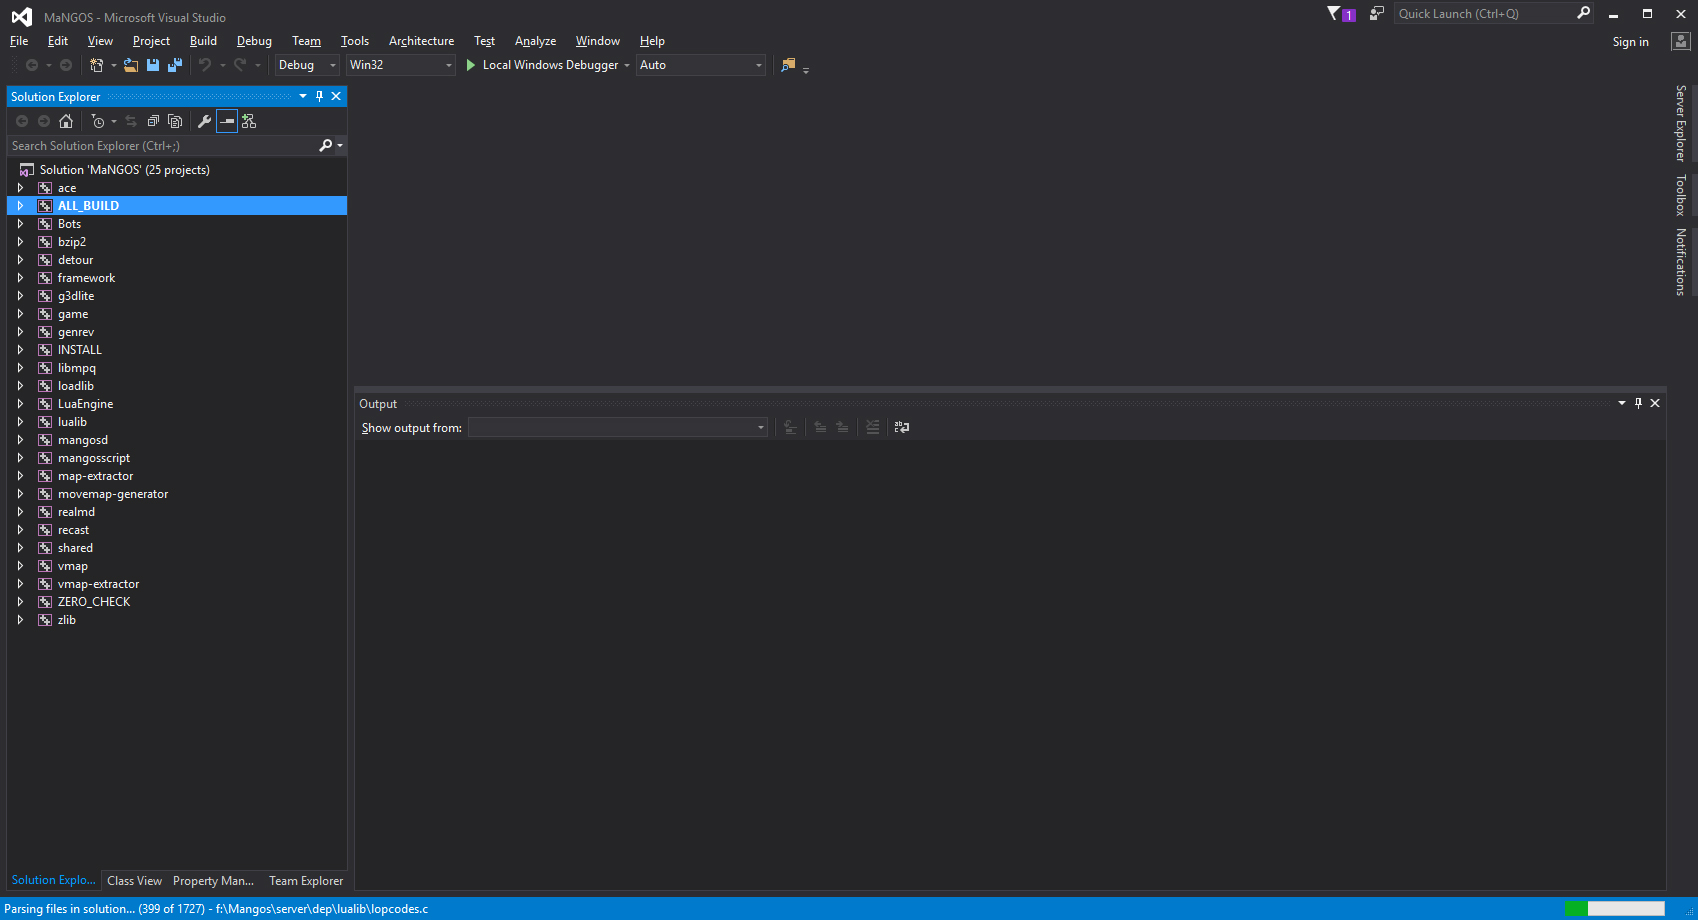
Task: Pin the Solution Explorer panel
Action: [x=319, y=96]
